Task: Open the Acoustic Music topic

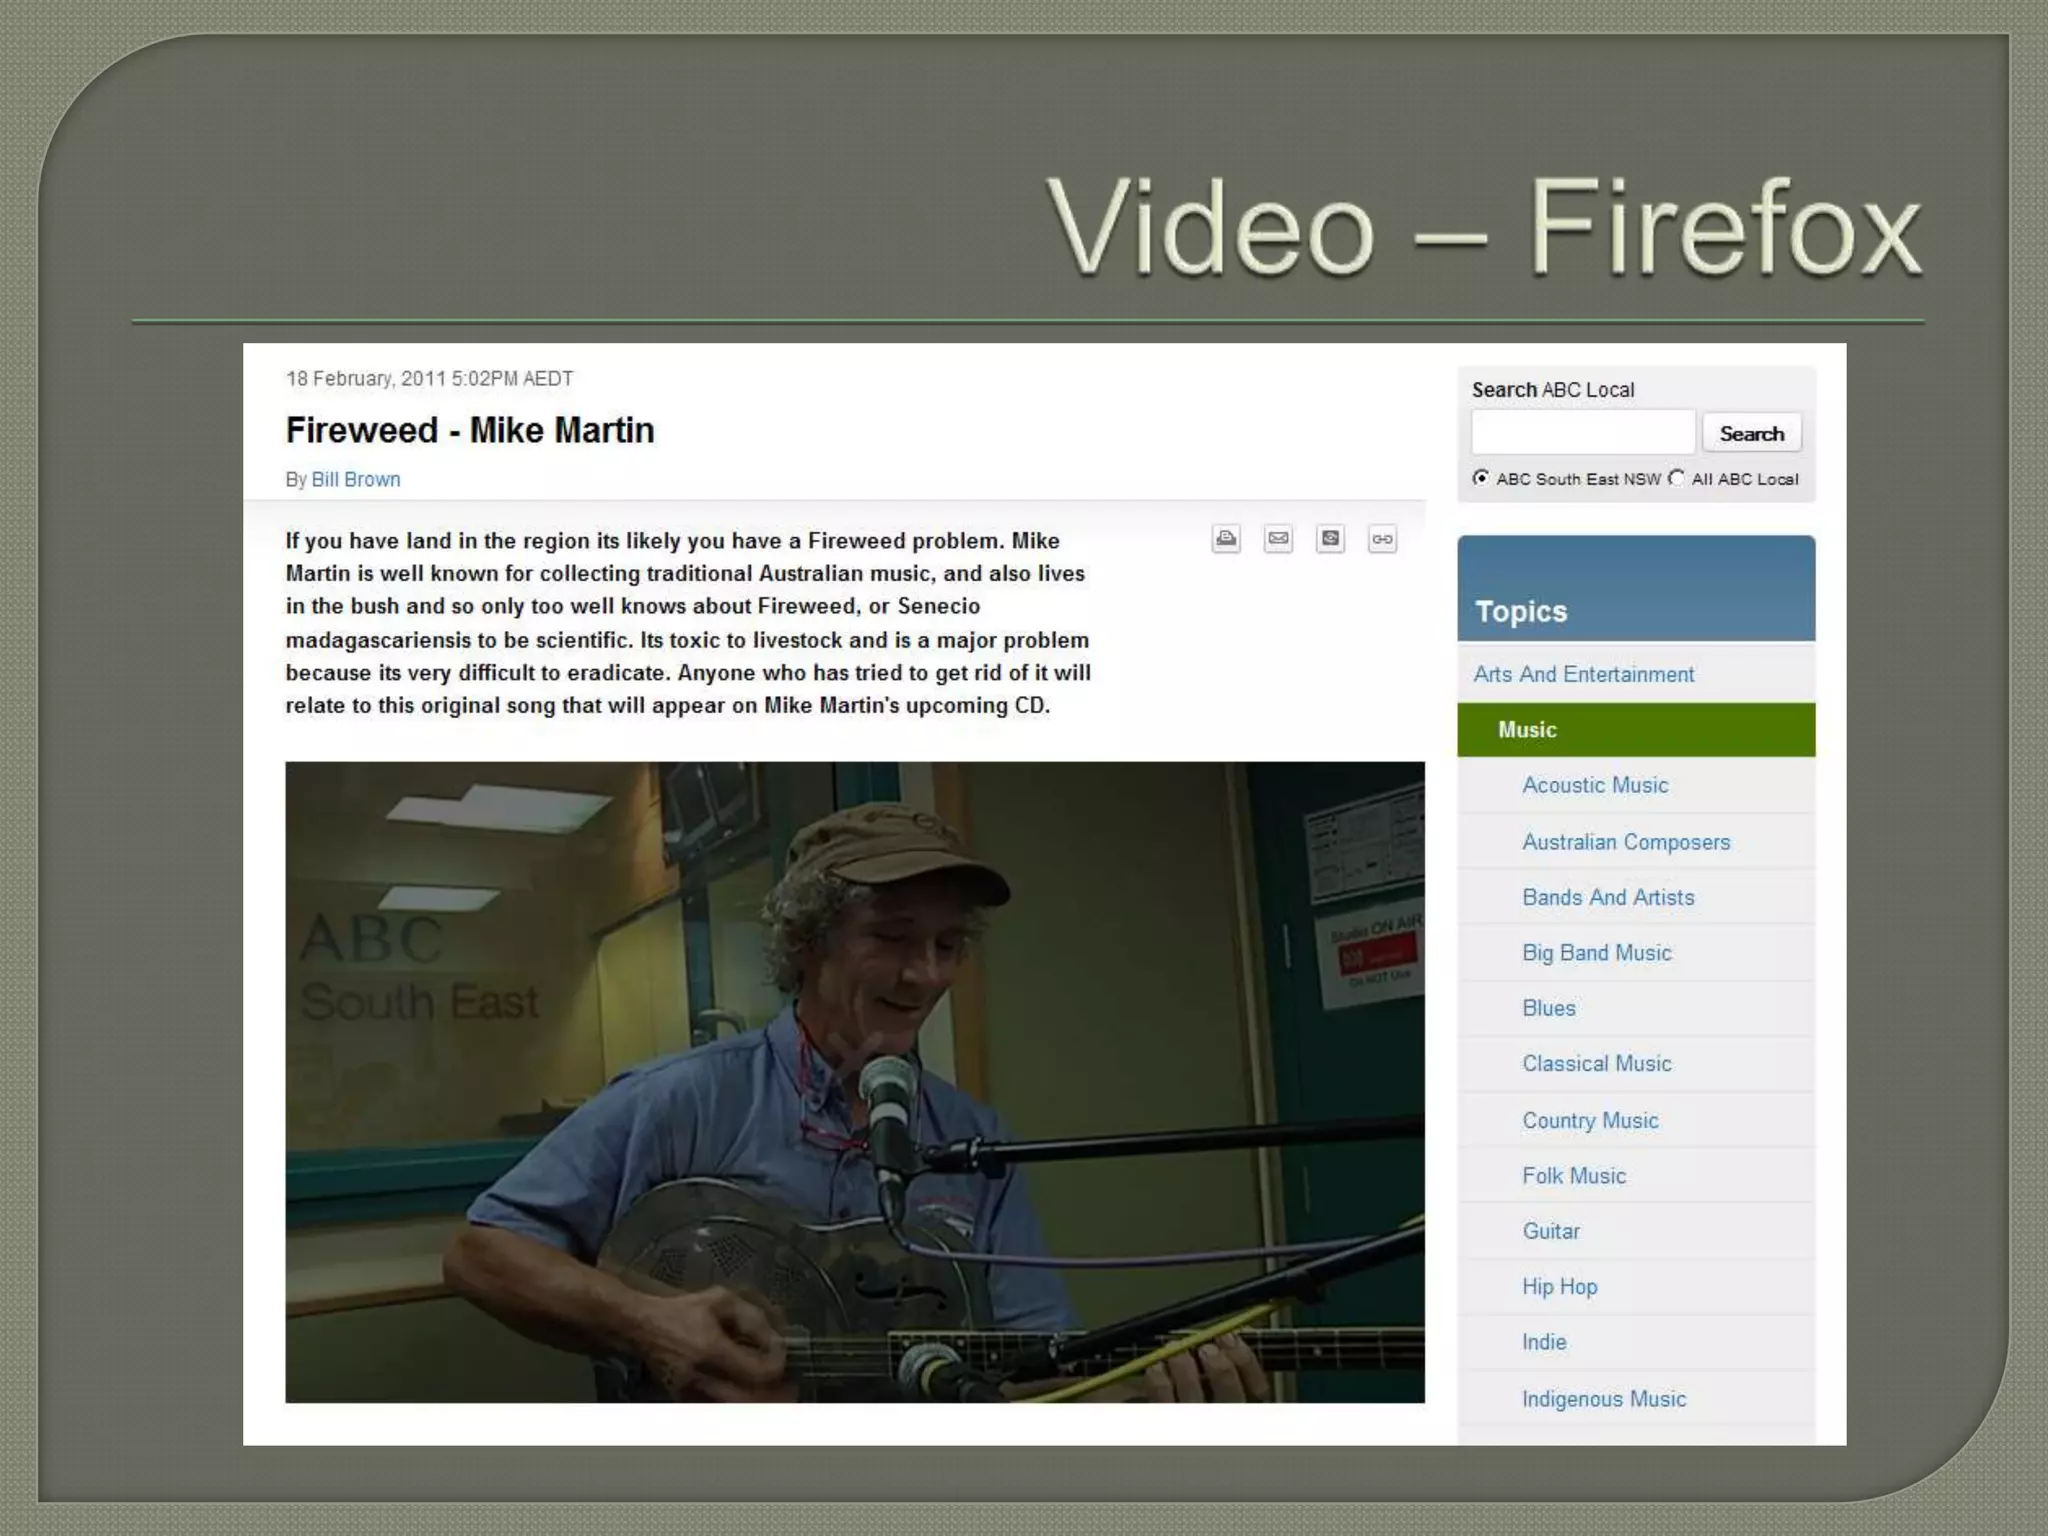Action: point(1595,785)
